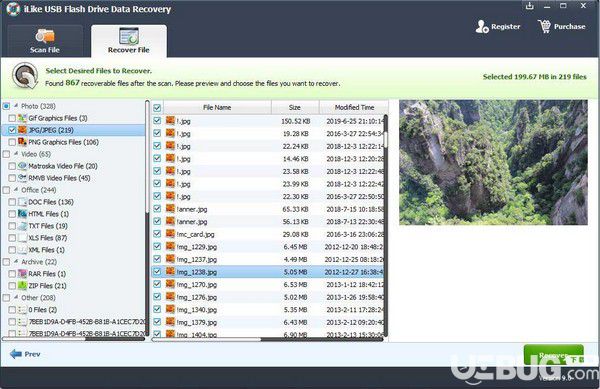The height and width of the screenshot is (389, 600).
Task: Check the GIF Graphics Files checkbox
Action: coord(12,118)
